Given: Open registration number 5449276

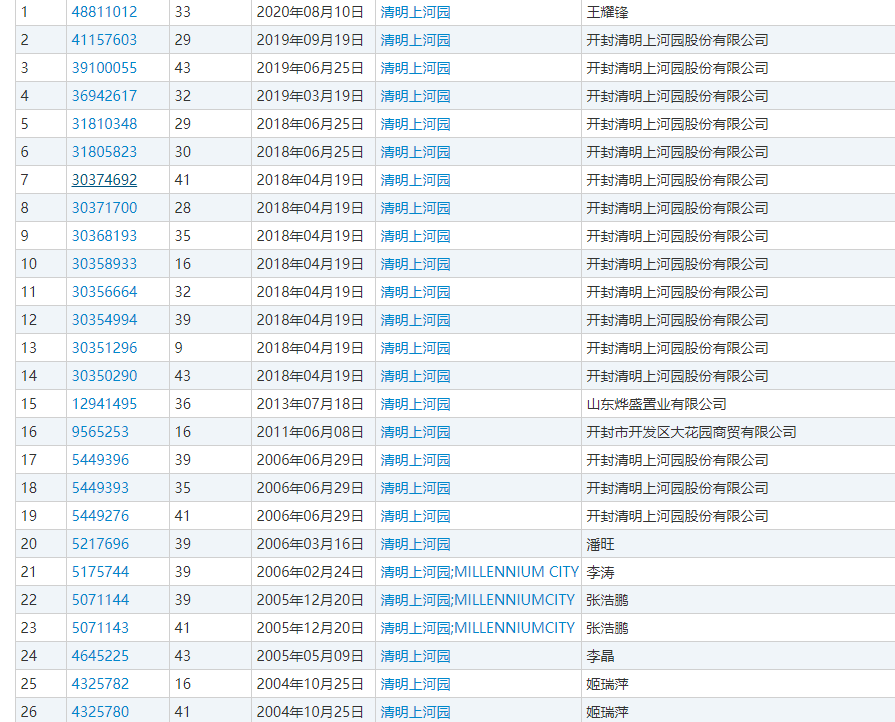Looking at the screenshot, I should click(x=100, y=516).
